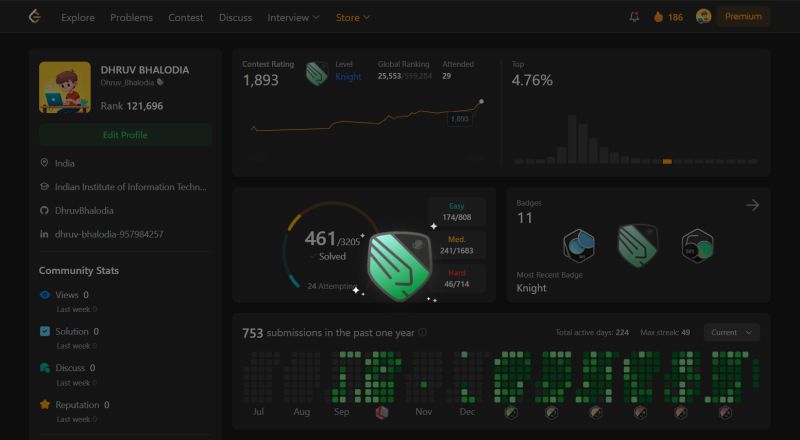Click the LinkedIn icon beside dhruv-bhalodia-957984257
800x440 pixels.
44,234
